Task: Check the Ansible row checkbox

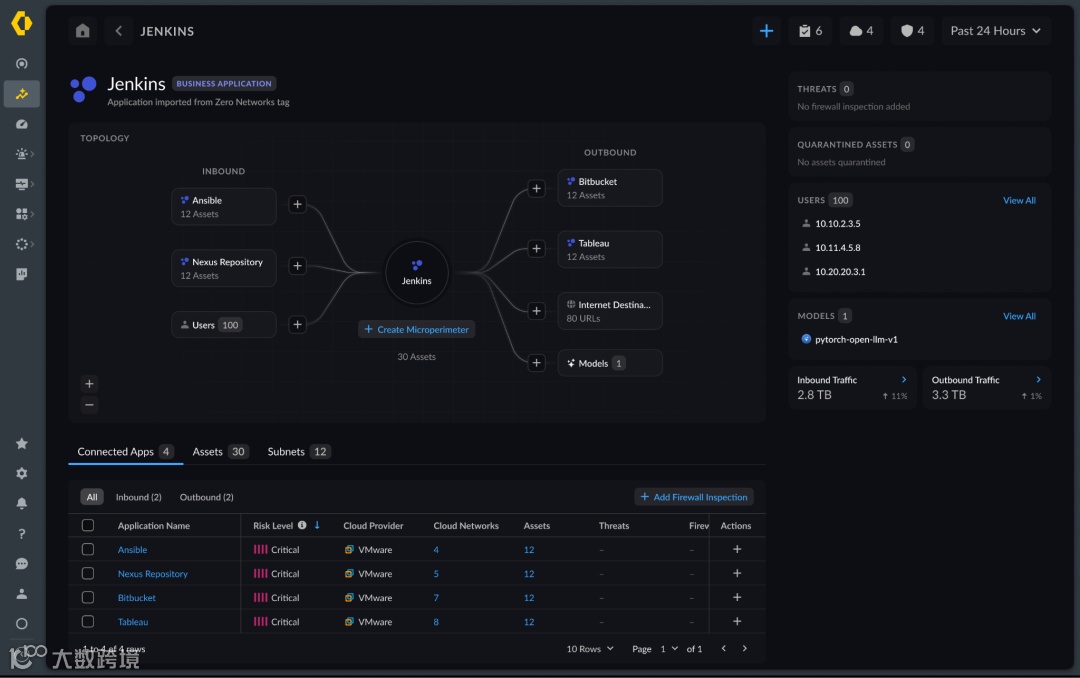Action: pyautogui.click(x=87, y=549)
